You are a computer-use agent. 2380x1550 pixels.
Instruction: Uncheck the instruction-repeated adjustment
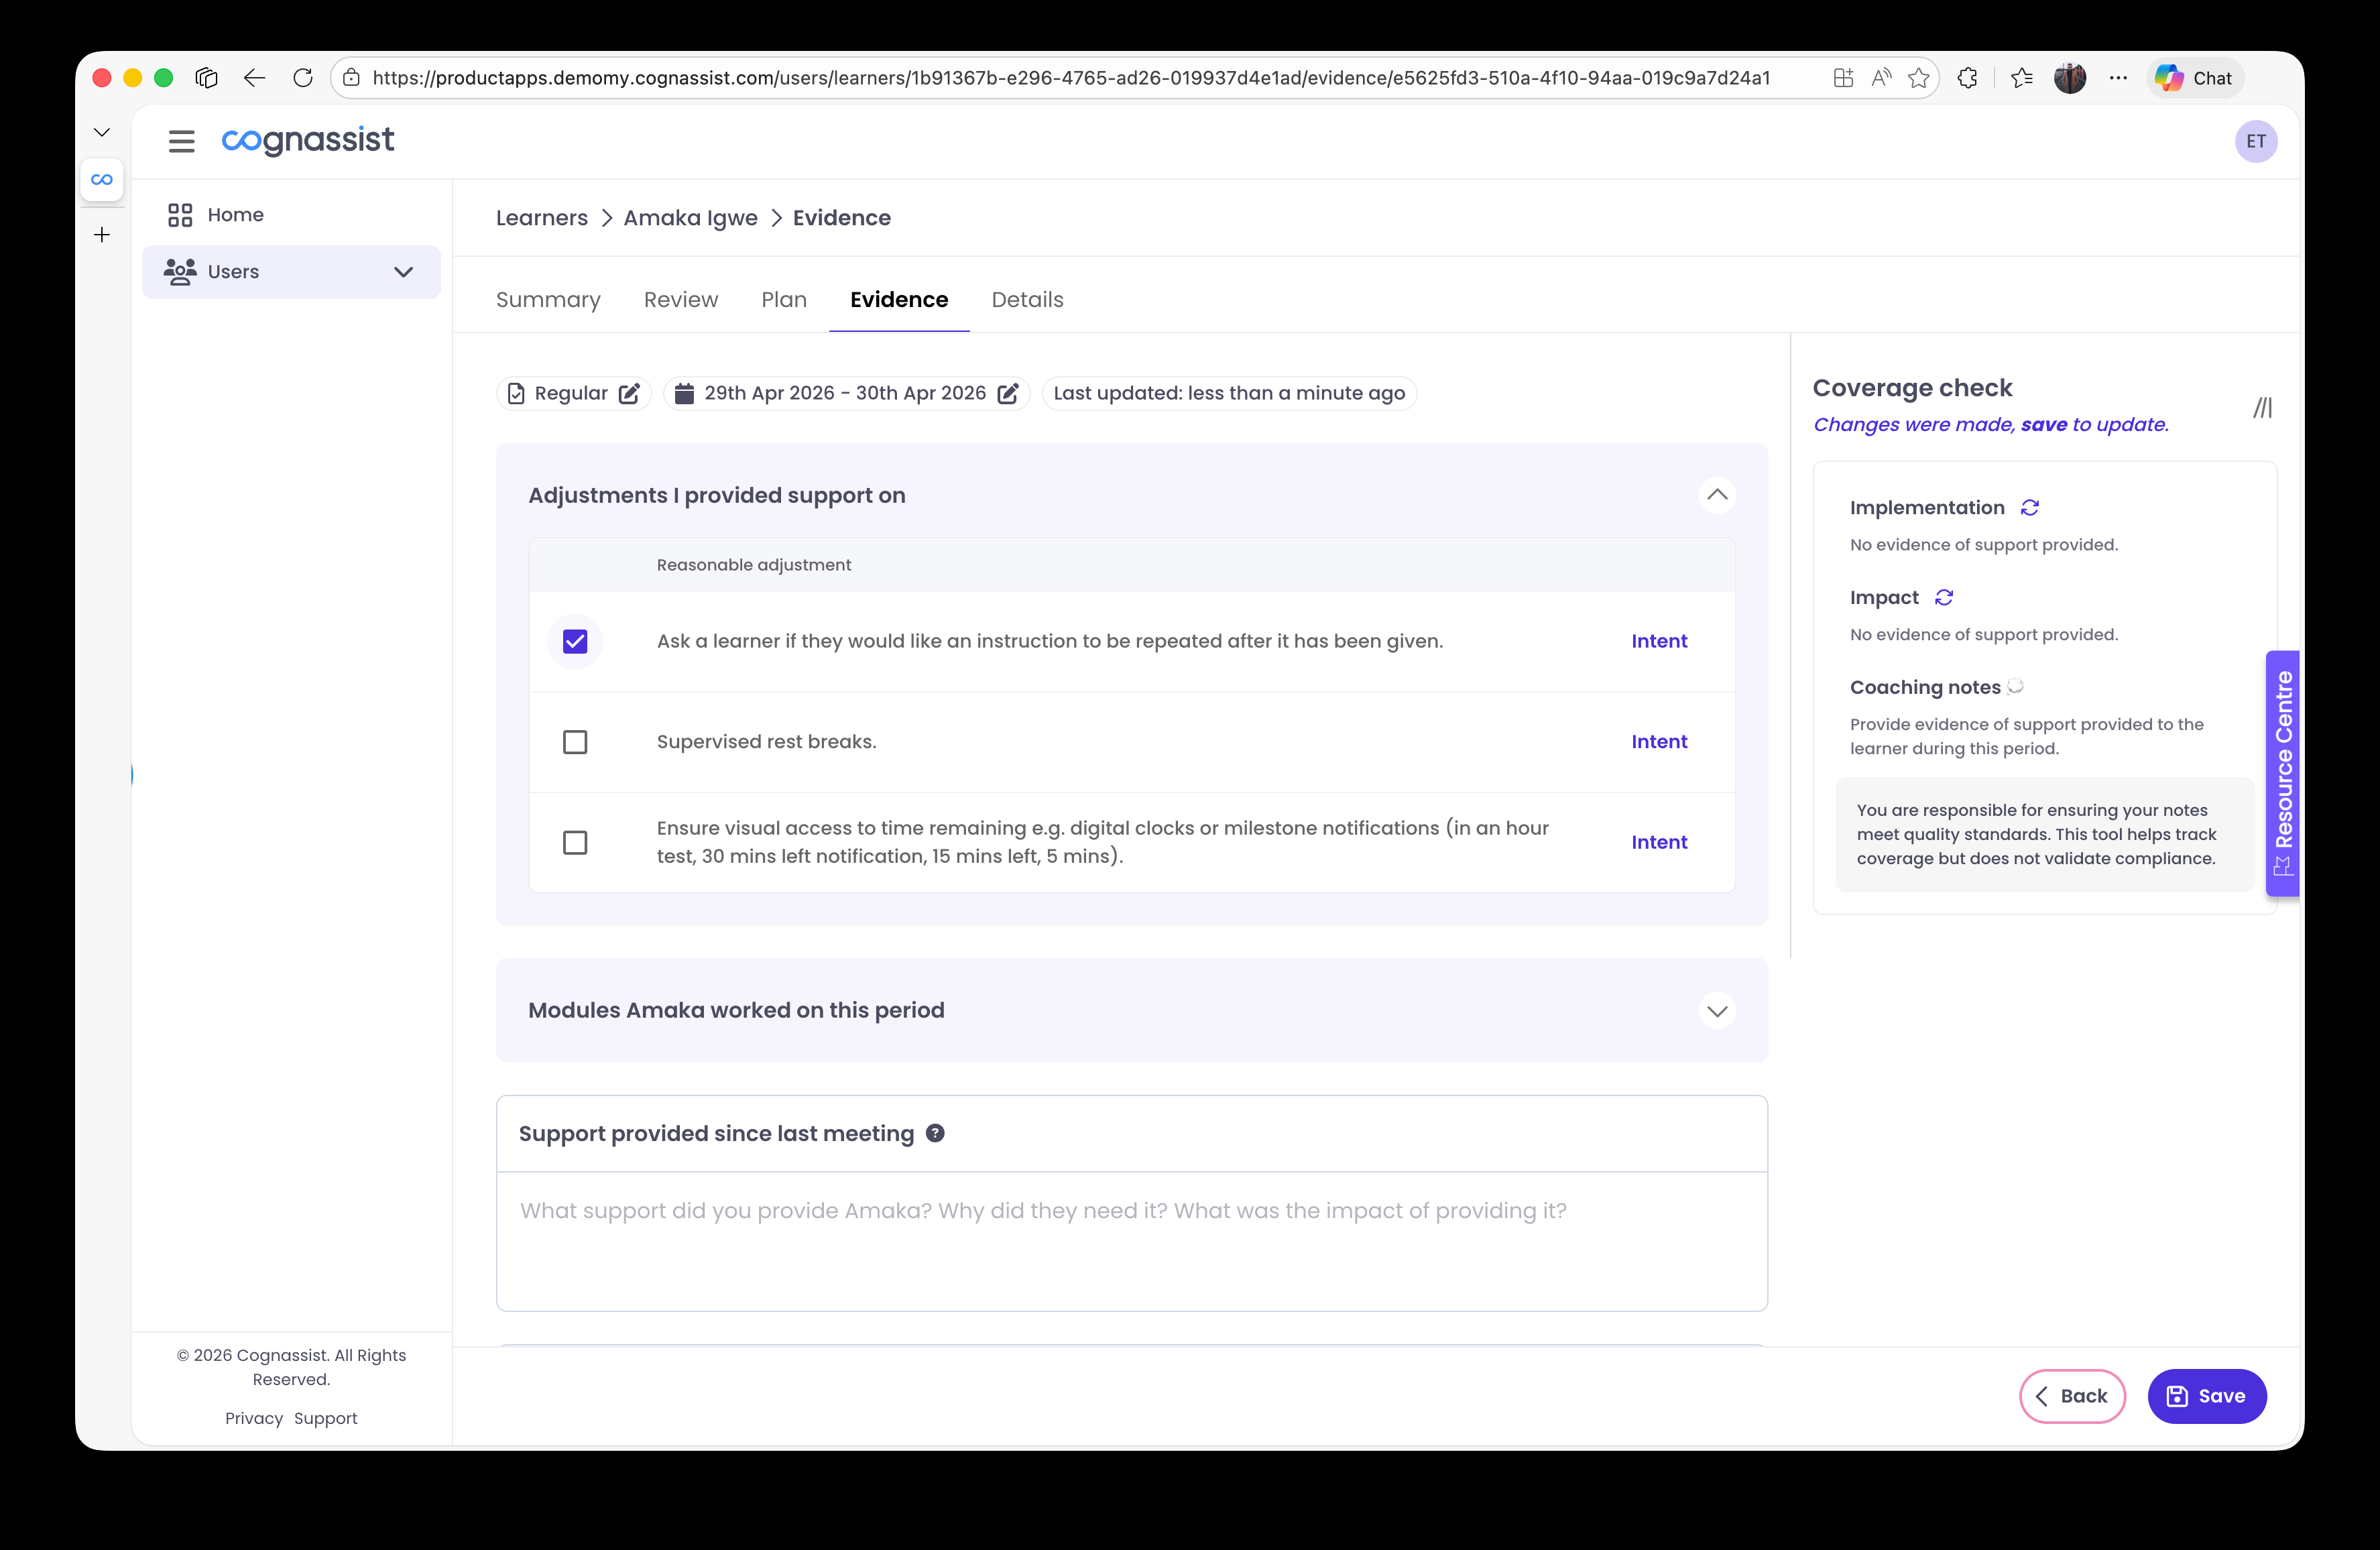pos(575,641)
